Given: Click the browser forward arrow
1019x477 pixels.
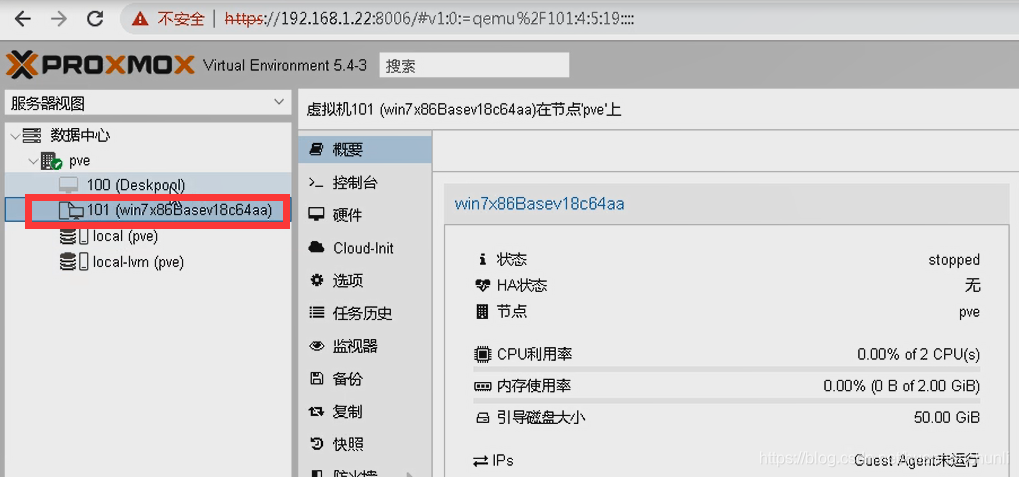Looking at the screenshot, I should 59,19.
